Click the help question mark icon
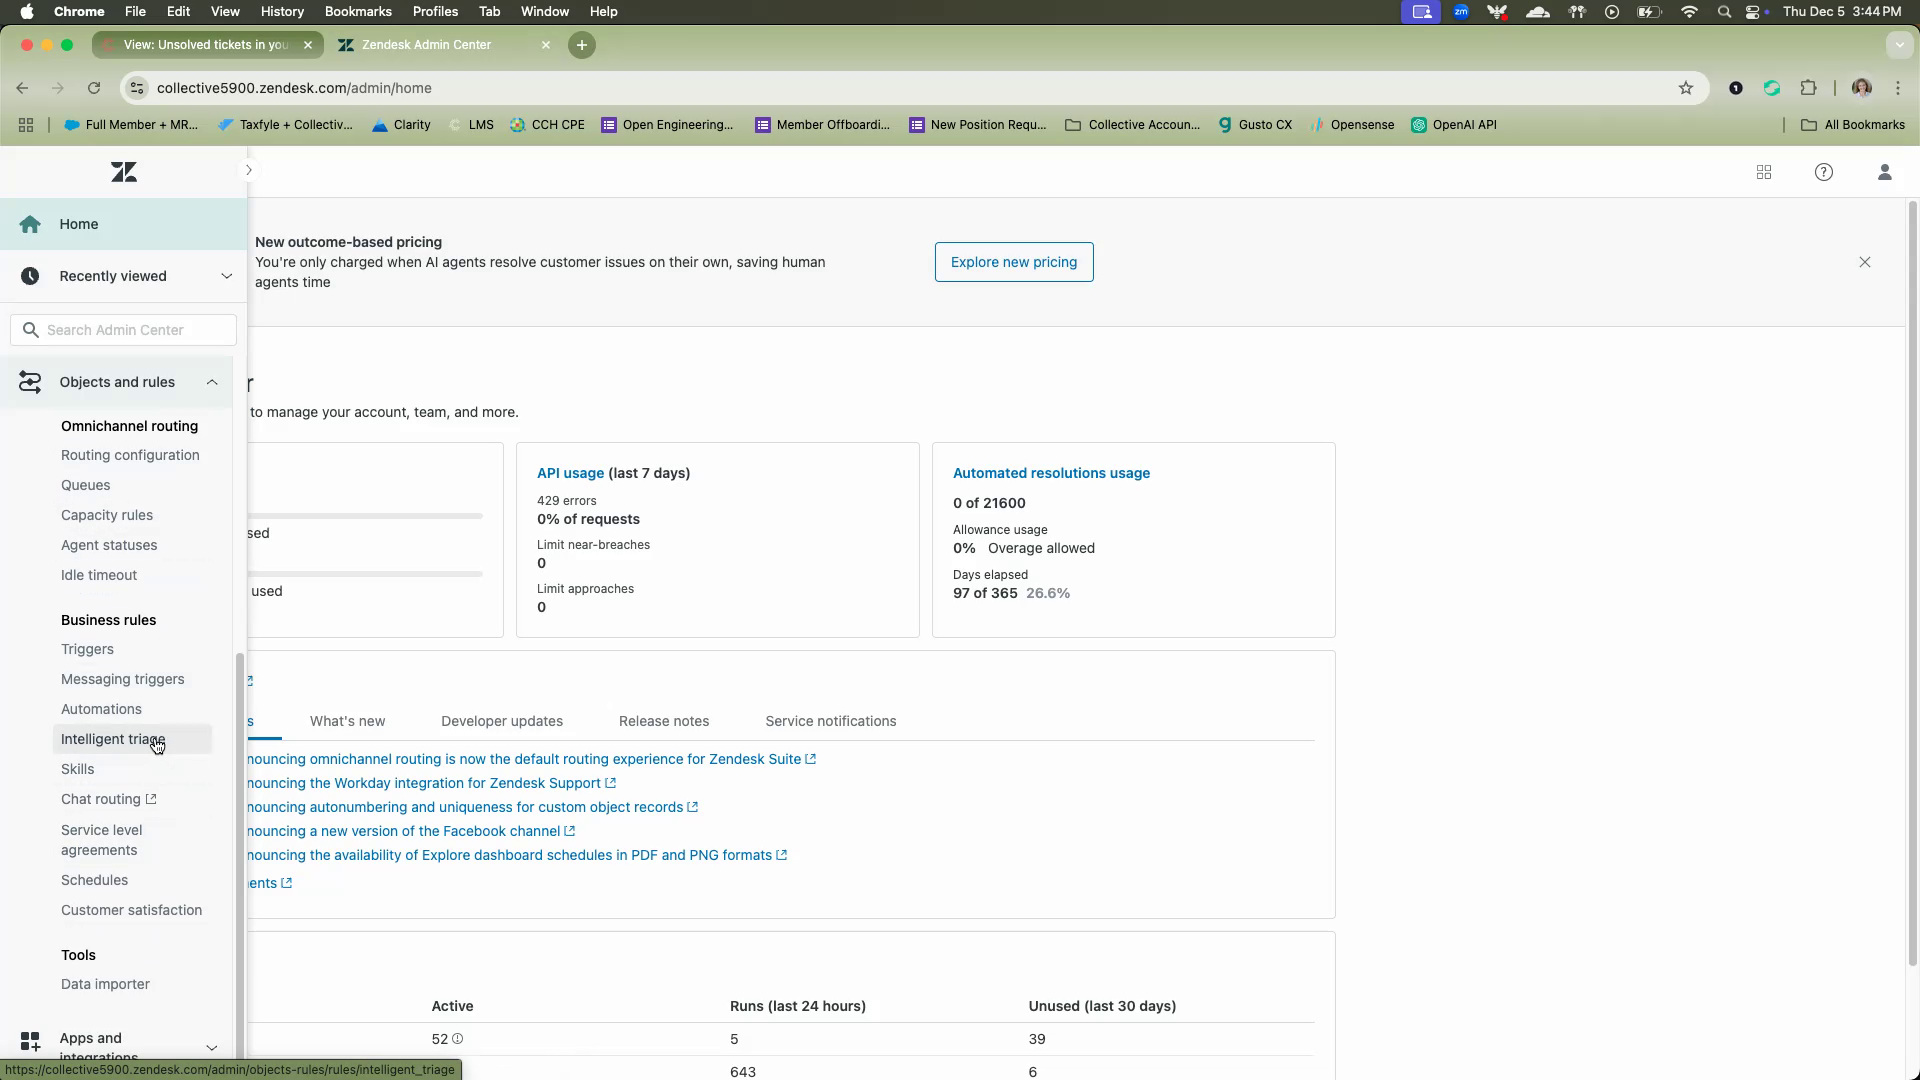 [1824, 172]
